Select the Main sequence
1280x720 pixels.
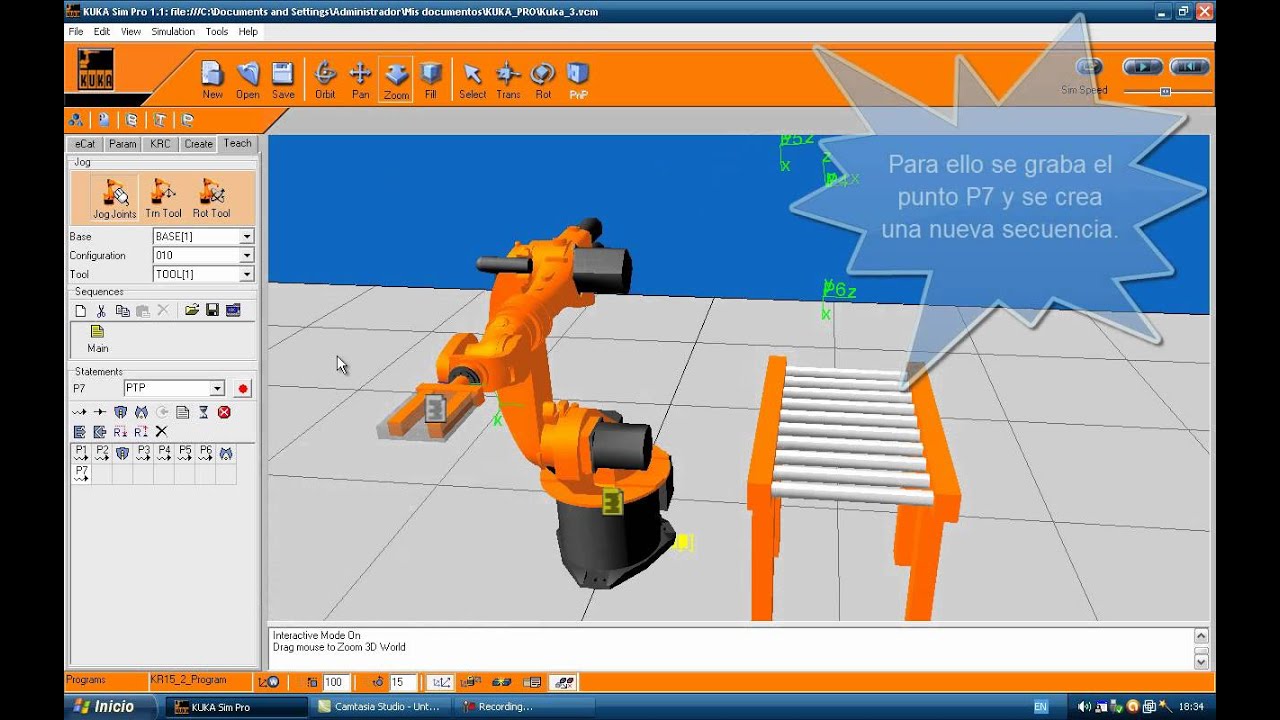pos(97,339)
